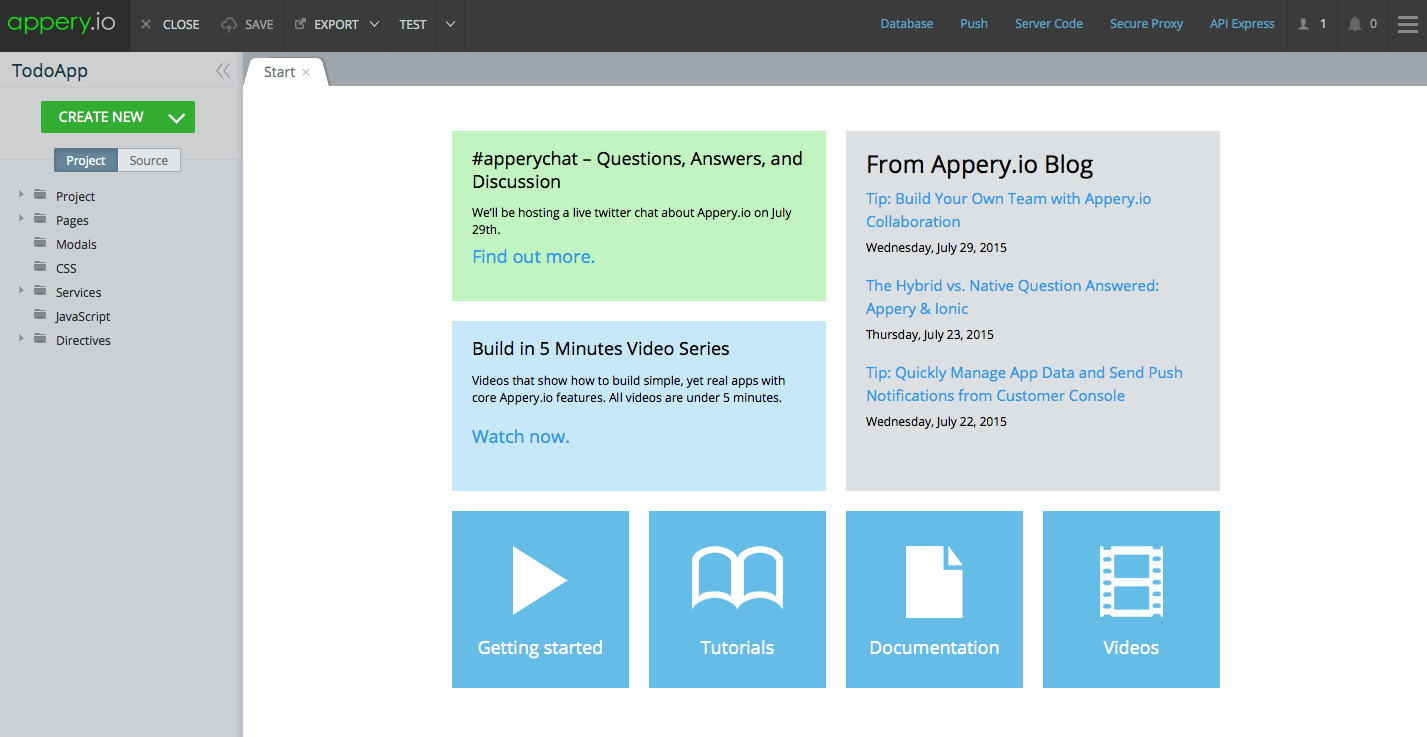The image size is (1427, 737).
Task: Close the Start tab
Action: (306, 72)
